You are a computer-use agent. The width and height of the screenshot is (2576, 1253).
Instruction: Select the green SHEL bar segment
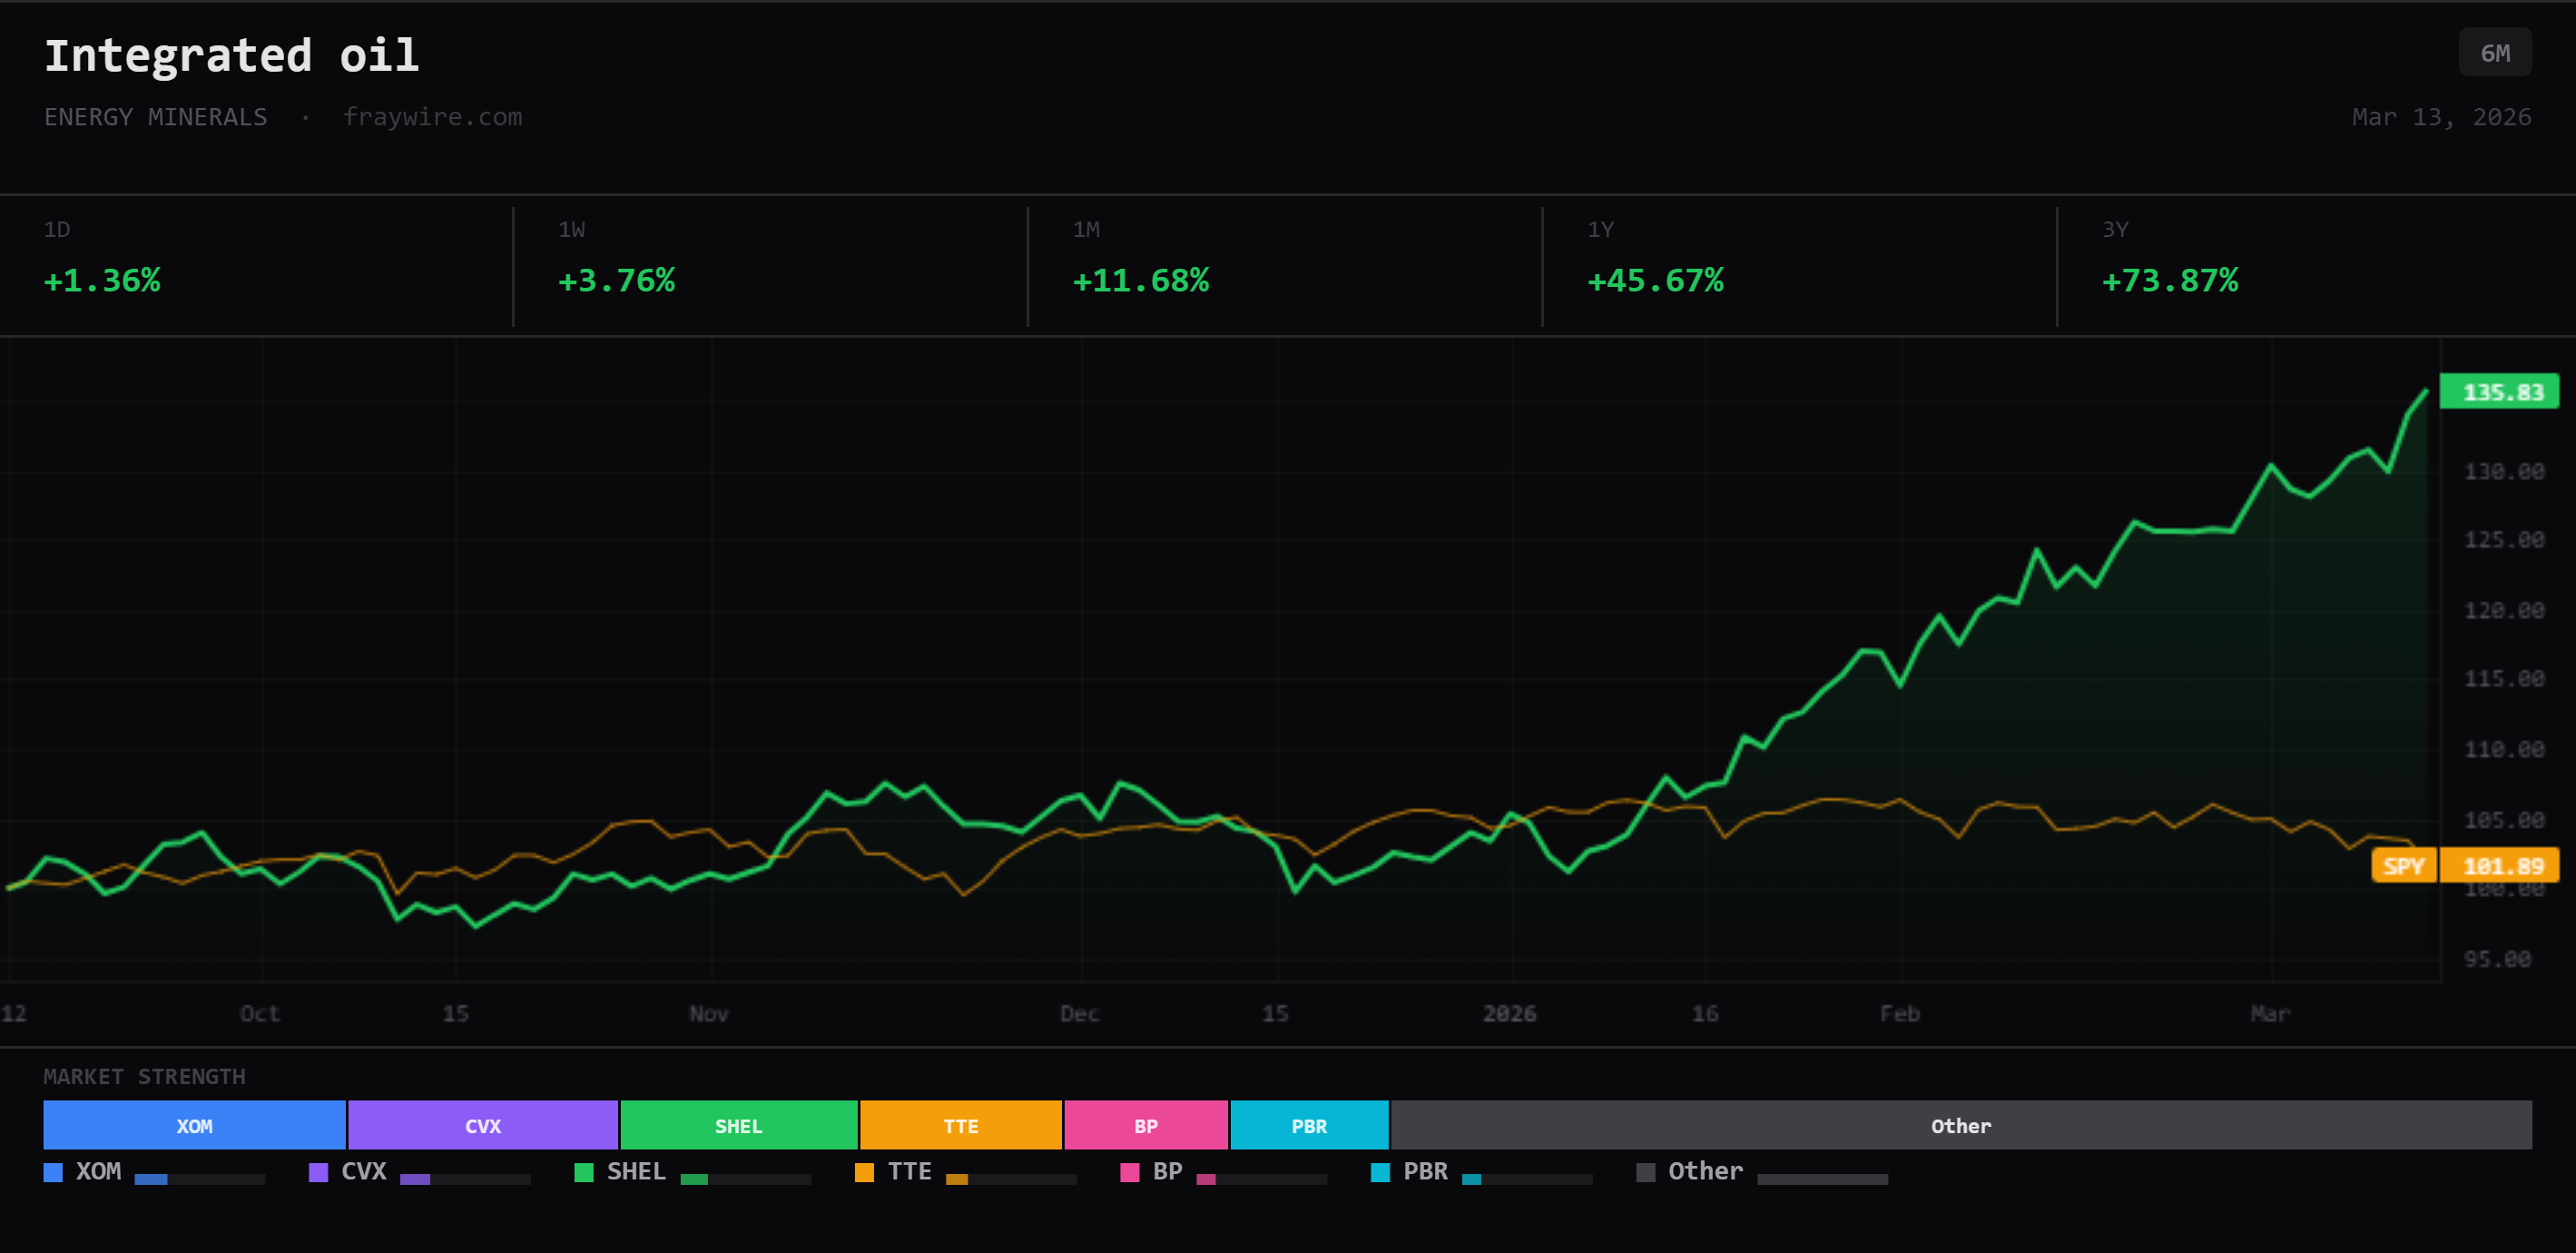pyautogui.click(x=738, y=1125)
